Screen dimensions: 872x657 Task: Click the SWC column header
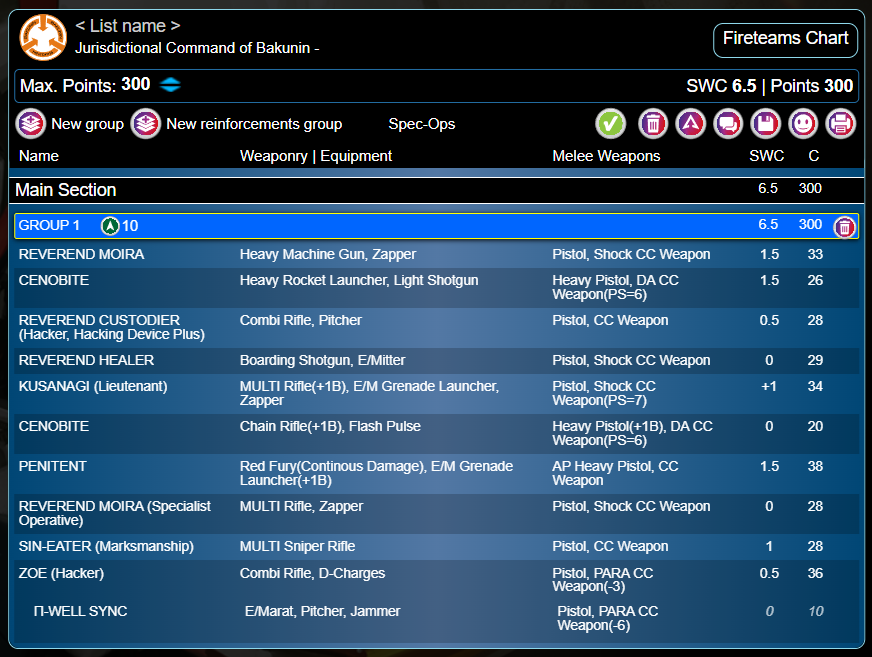click(766, 156)
